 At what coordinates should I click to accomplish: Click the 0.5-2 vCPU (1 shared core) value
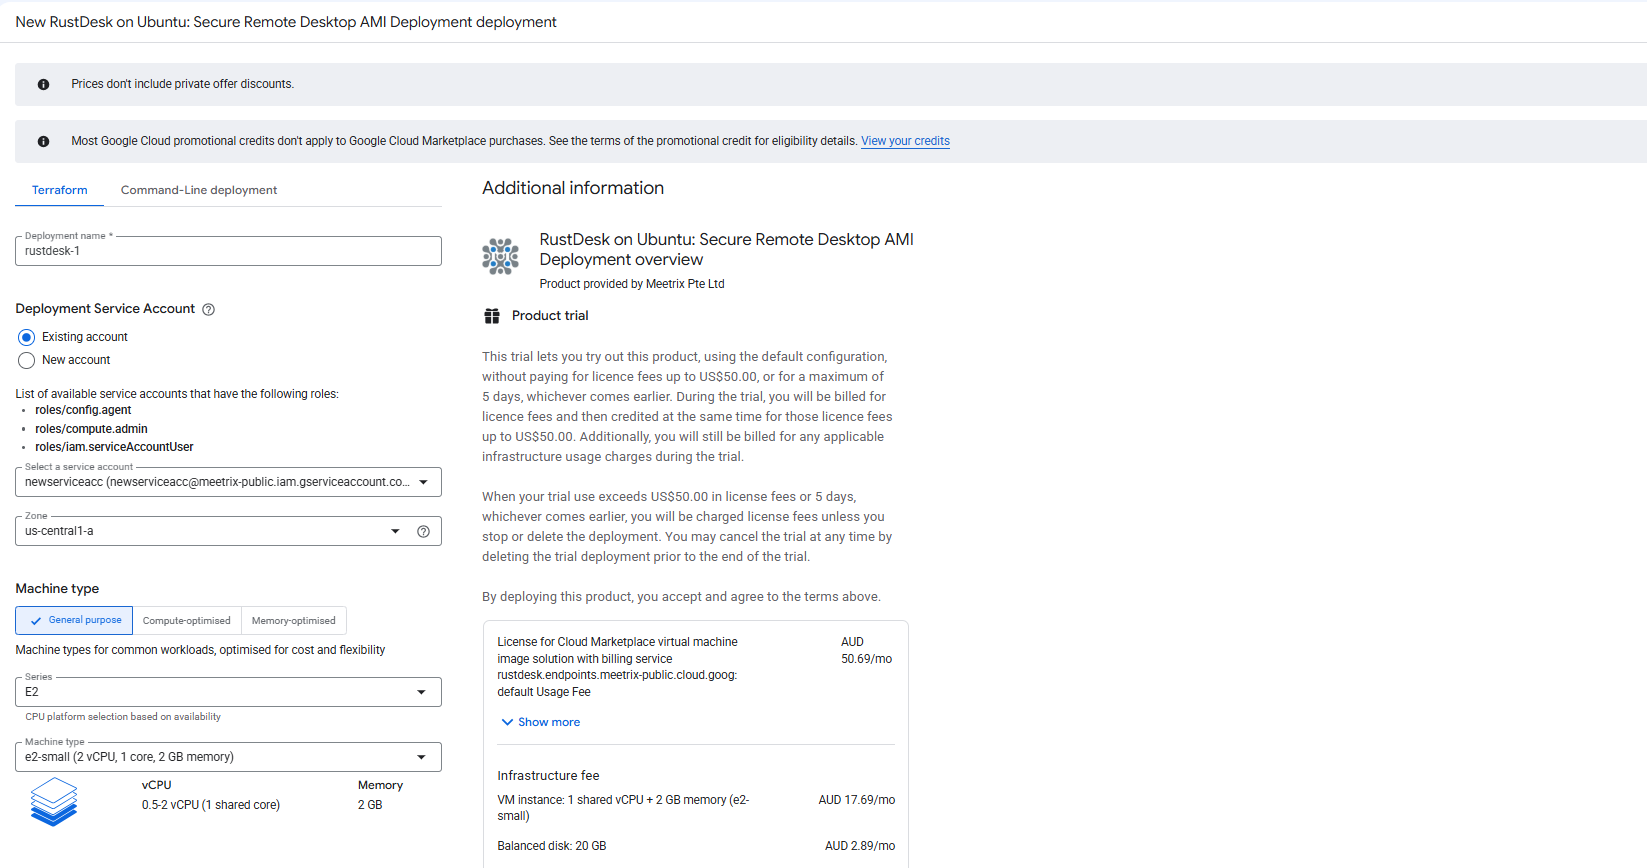[211, 805]
